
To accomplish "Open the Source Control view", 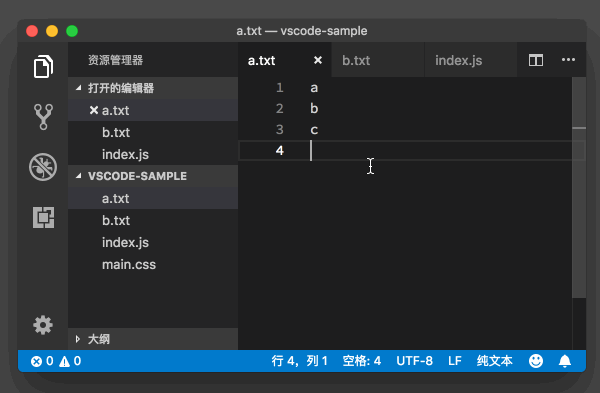I will (x=43, y=117).
